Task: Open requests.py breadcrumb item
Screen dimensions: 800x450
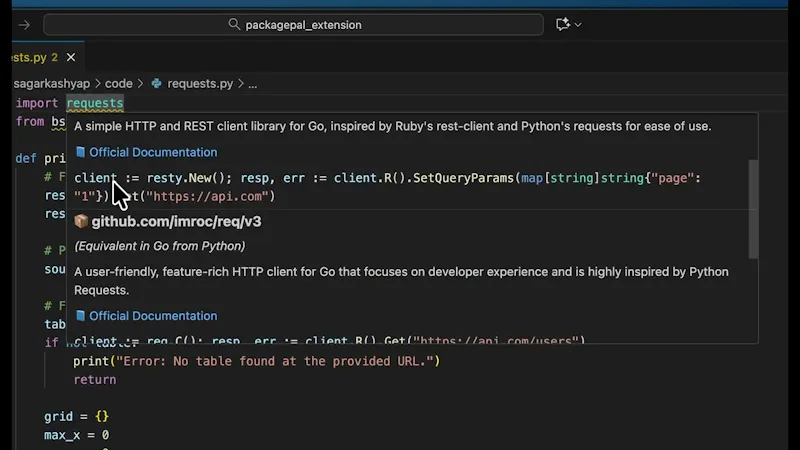Action: tap(200, 84)
